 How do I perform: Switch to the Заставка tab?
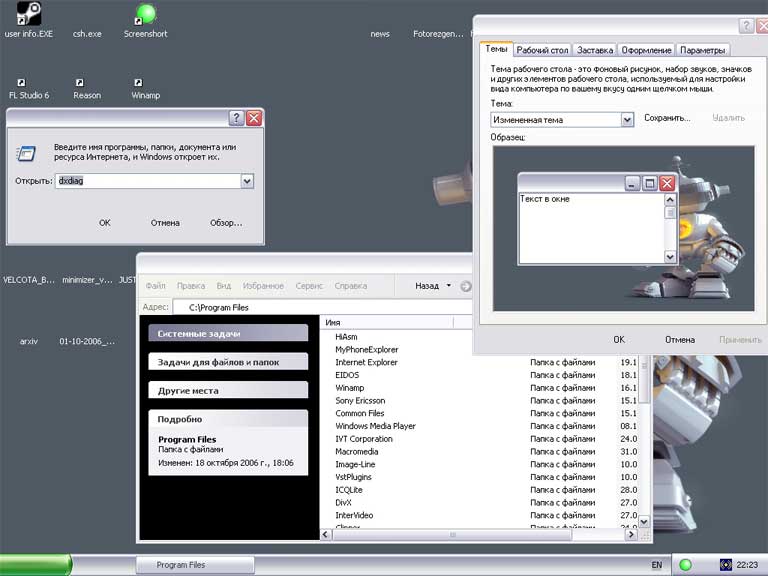[x=595, y=50]
